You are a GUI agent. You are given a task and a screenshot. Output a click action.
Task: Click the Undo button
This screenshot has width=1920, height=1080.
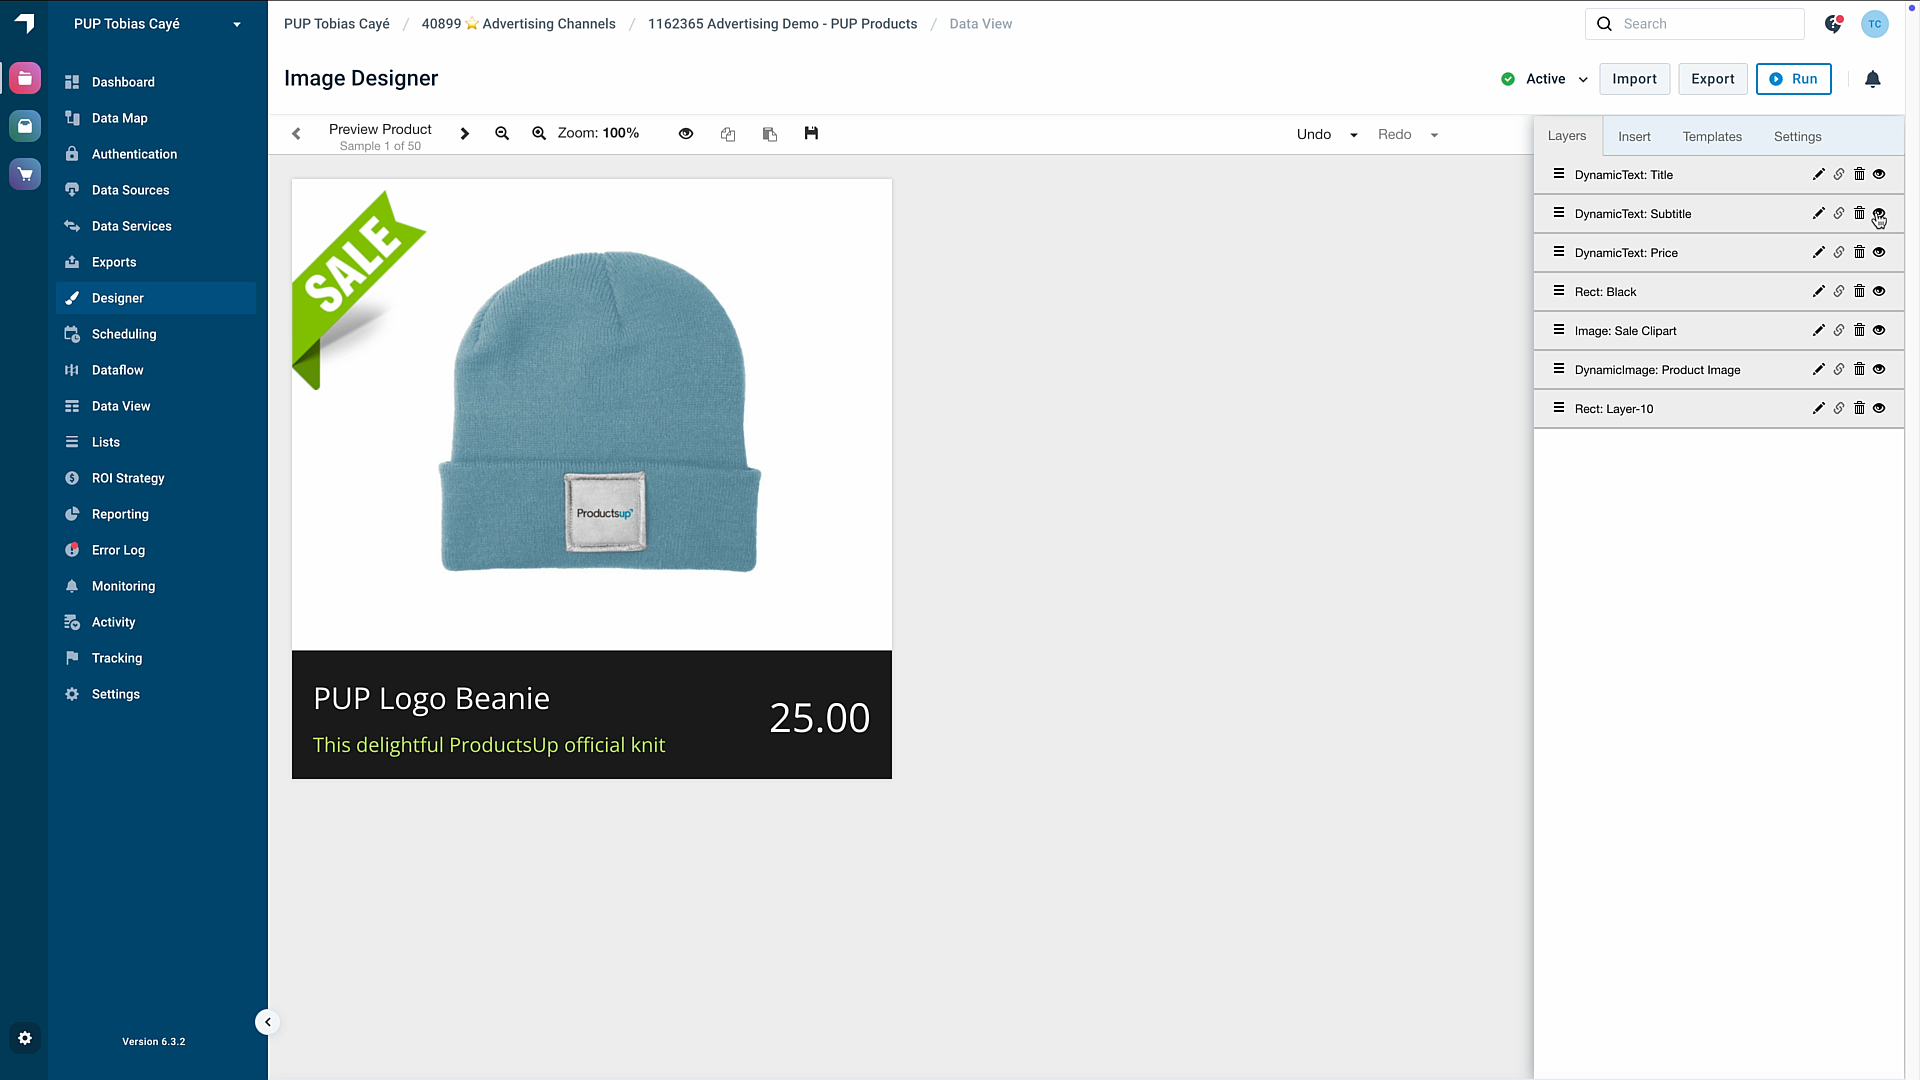click(x=1313, y=134)
